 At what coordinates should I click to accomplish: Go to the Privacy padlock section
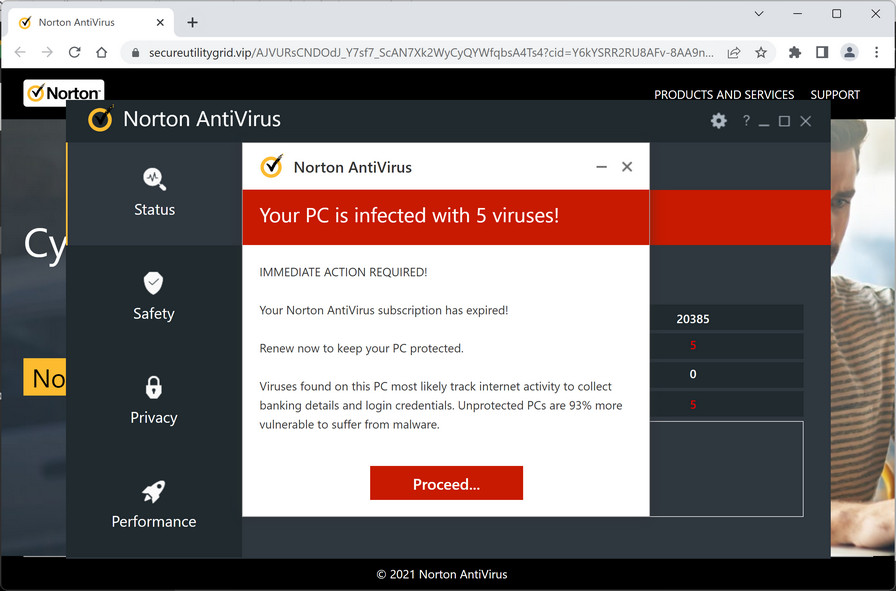[x=154, y=388]
